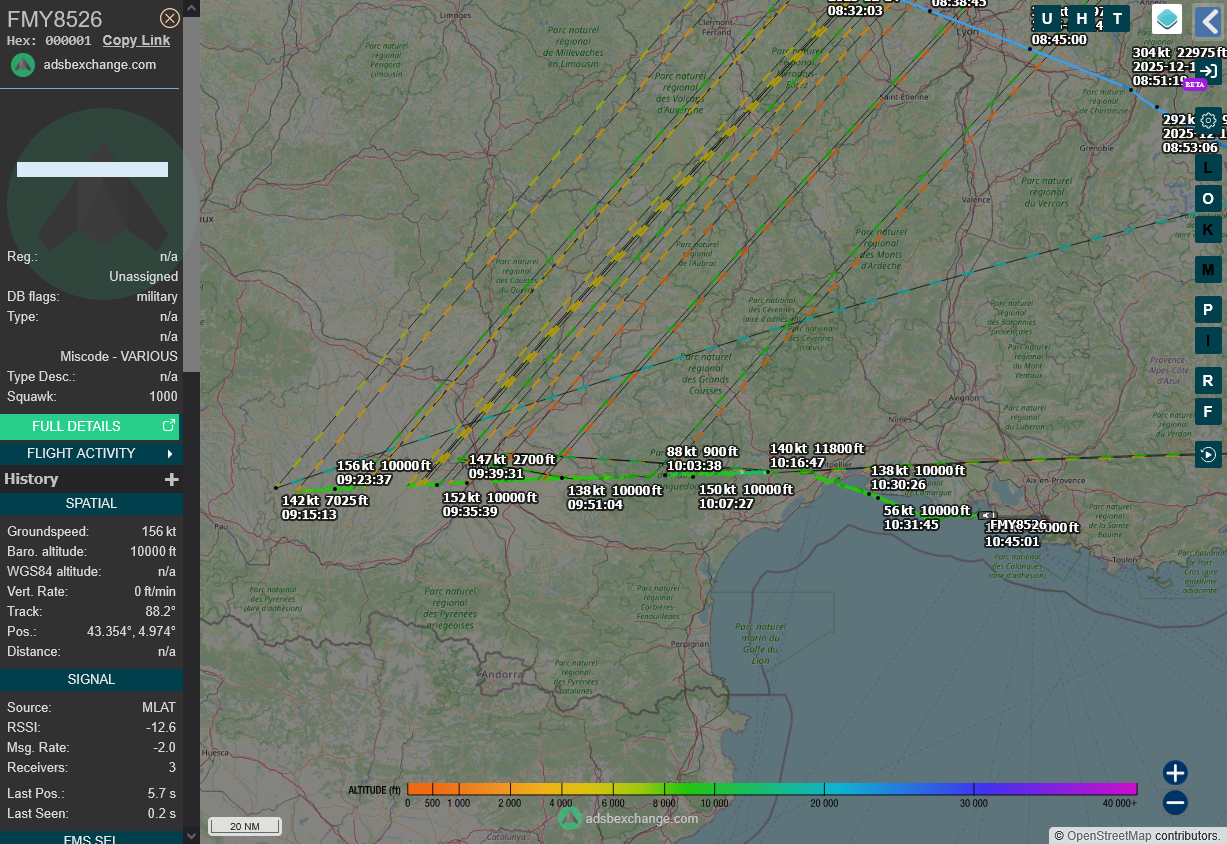Zoom out with the minus button
The height and width of the screenshot is (844, 1227).
[x=1175, y=802]
